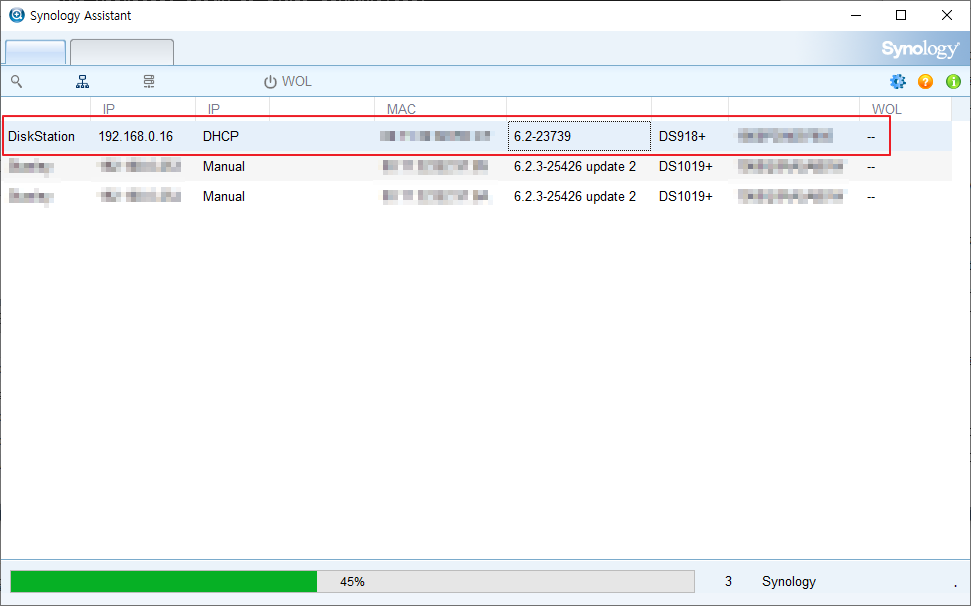Select the DiskStation server name
971x606 pixels.
[41, 136]
